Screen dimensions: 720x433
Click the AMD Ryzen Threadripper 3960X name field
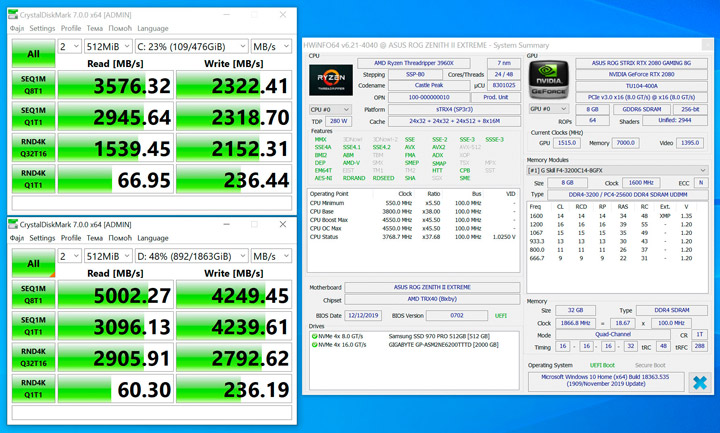click(414, 63)
